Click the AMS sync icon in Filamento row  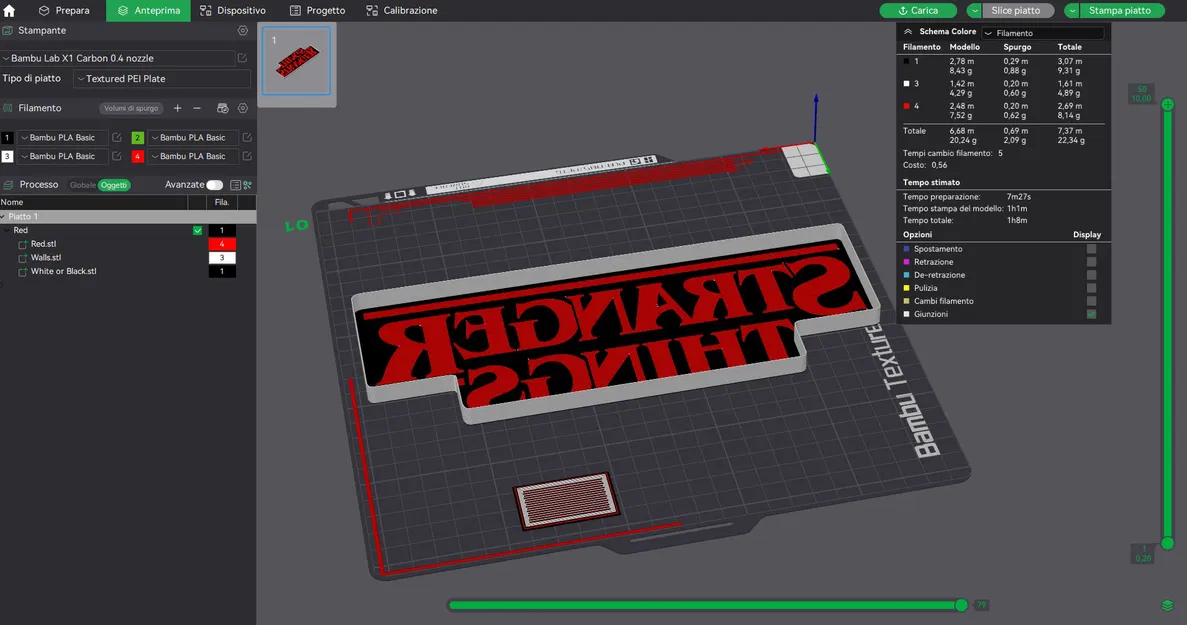click(223, 108)
